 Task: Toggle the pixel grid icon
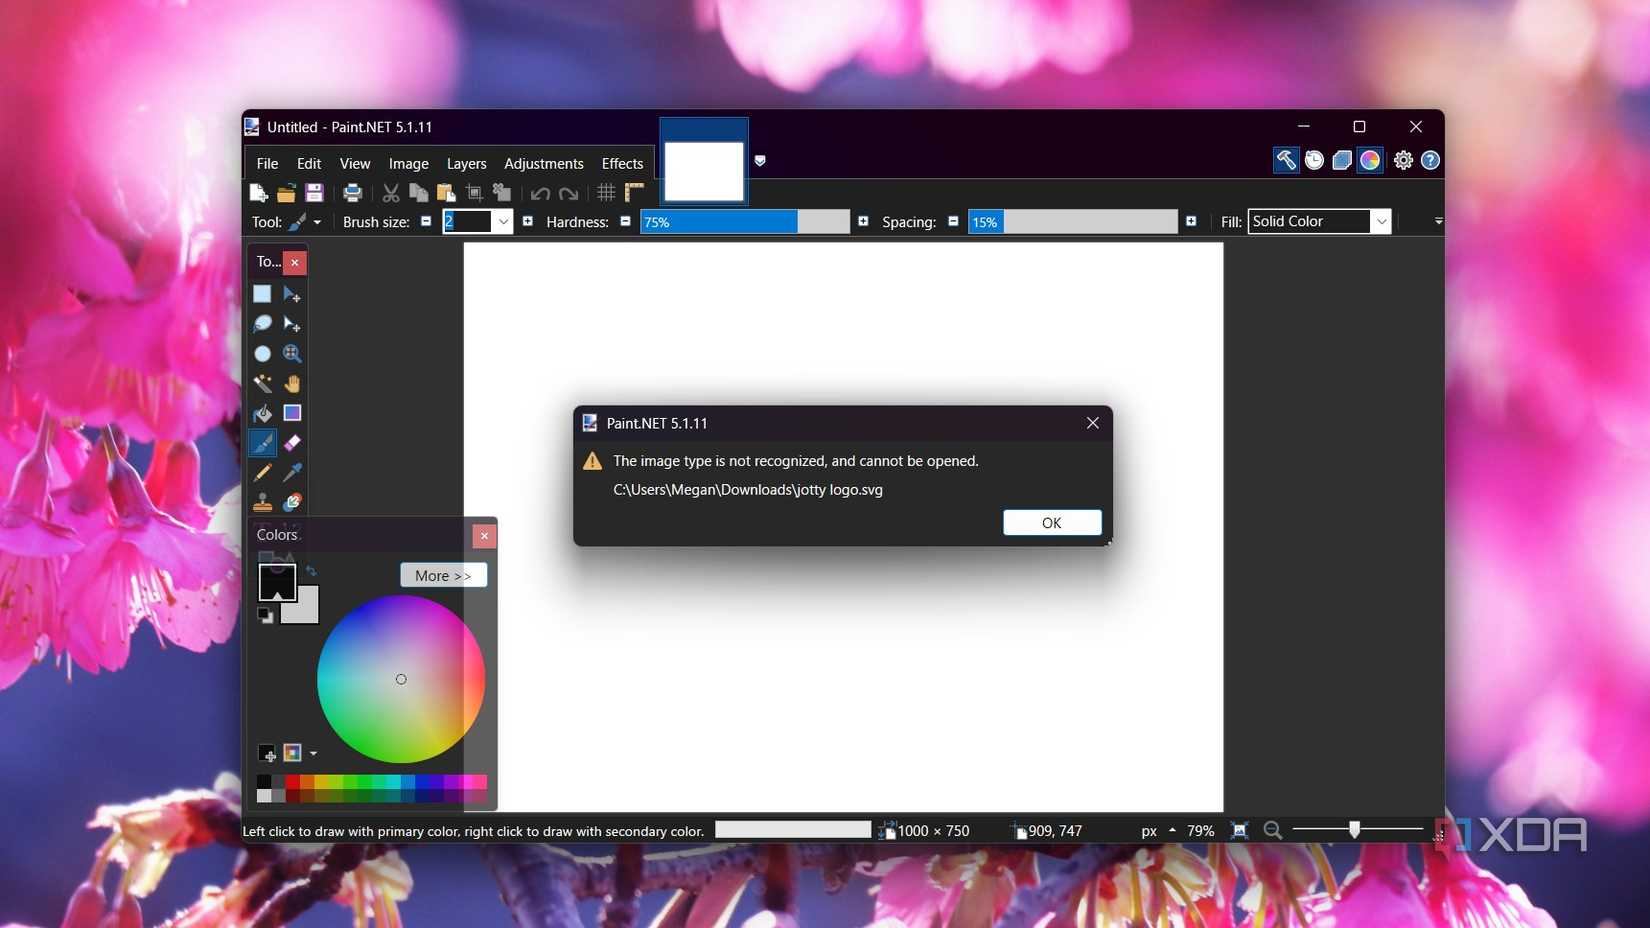coord(606,193)
